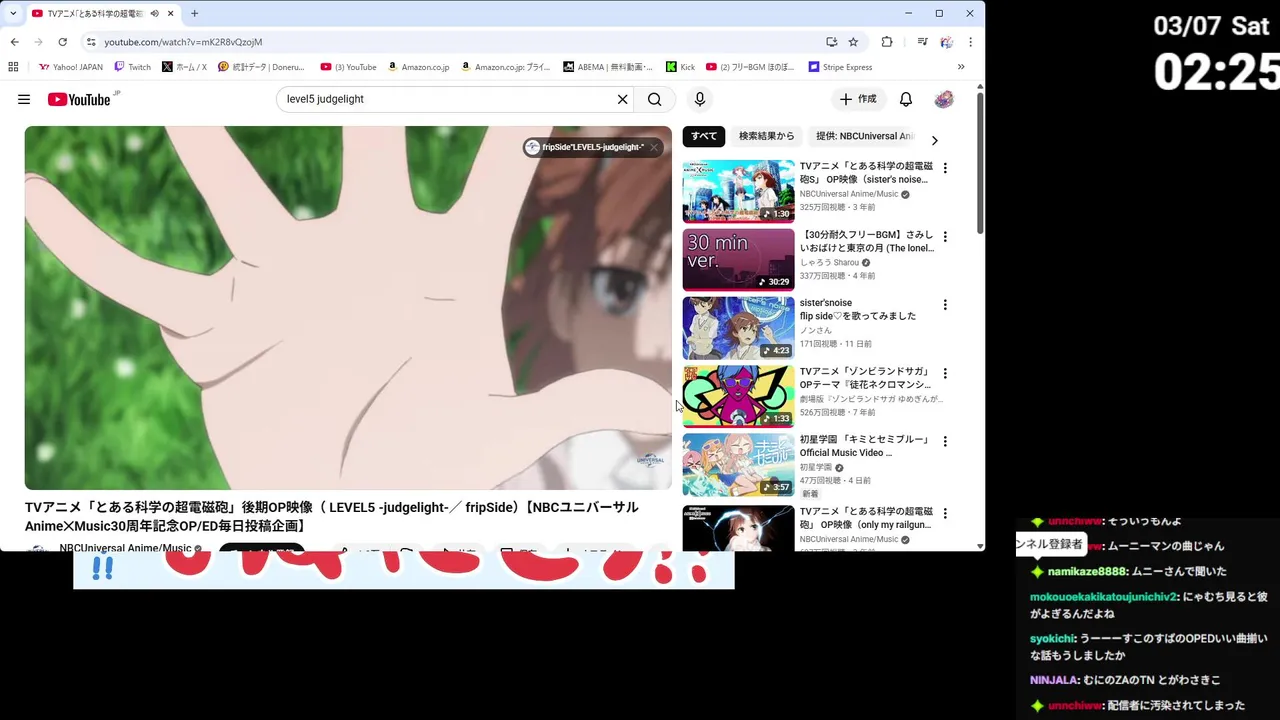Open more options for 30分耐久フリーBGM video
The height and width of the screenshot is (720, 1280).
[945, 236]
